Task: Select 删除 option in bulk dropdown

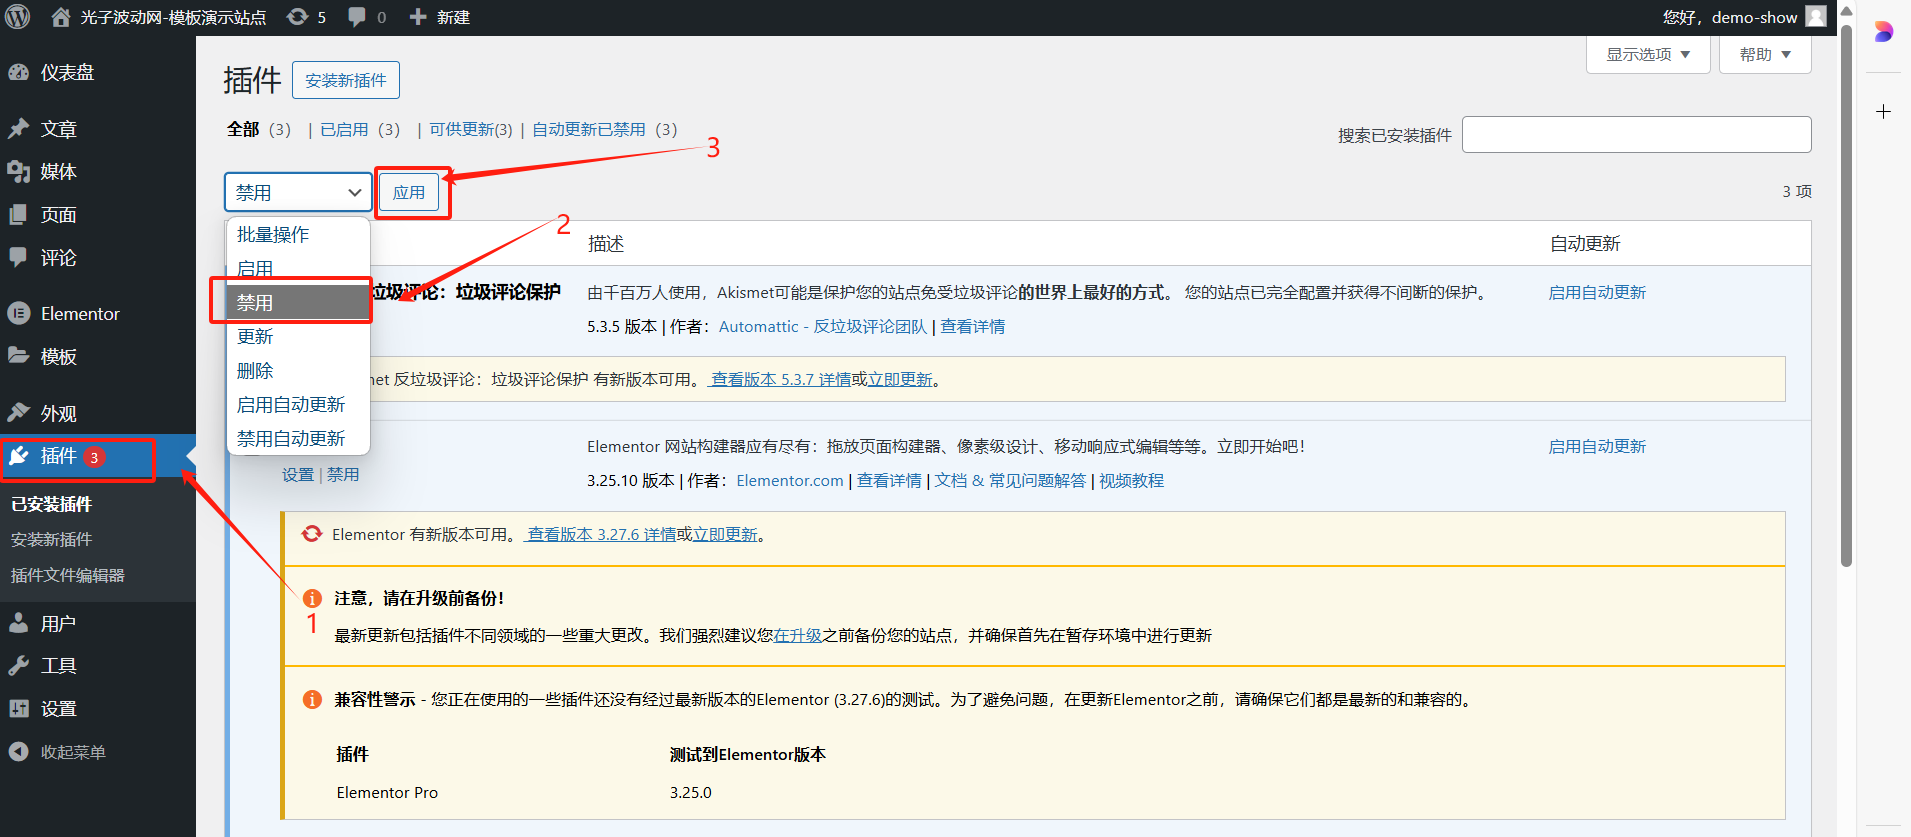Action: [298, 370]
